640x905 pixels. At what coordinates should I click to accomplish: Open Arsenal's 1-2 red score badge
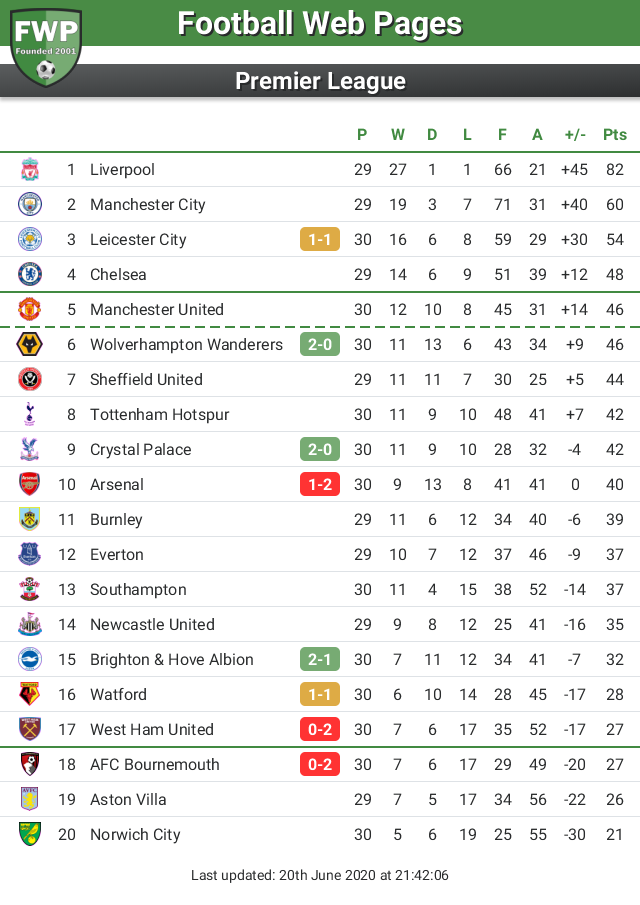(320, 485)
